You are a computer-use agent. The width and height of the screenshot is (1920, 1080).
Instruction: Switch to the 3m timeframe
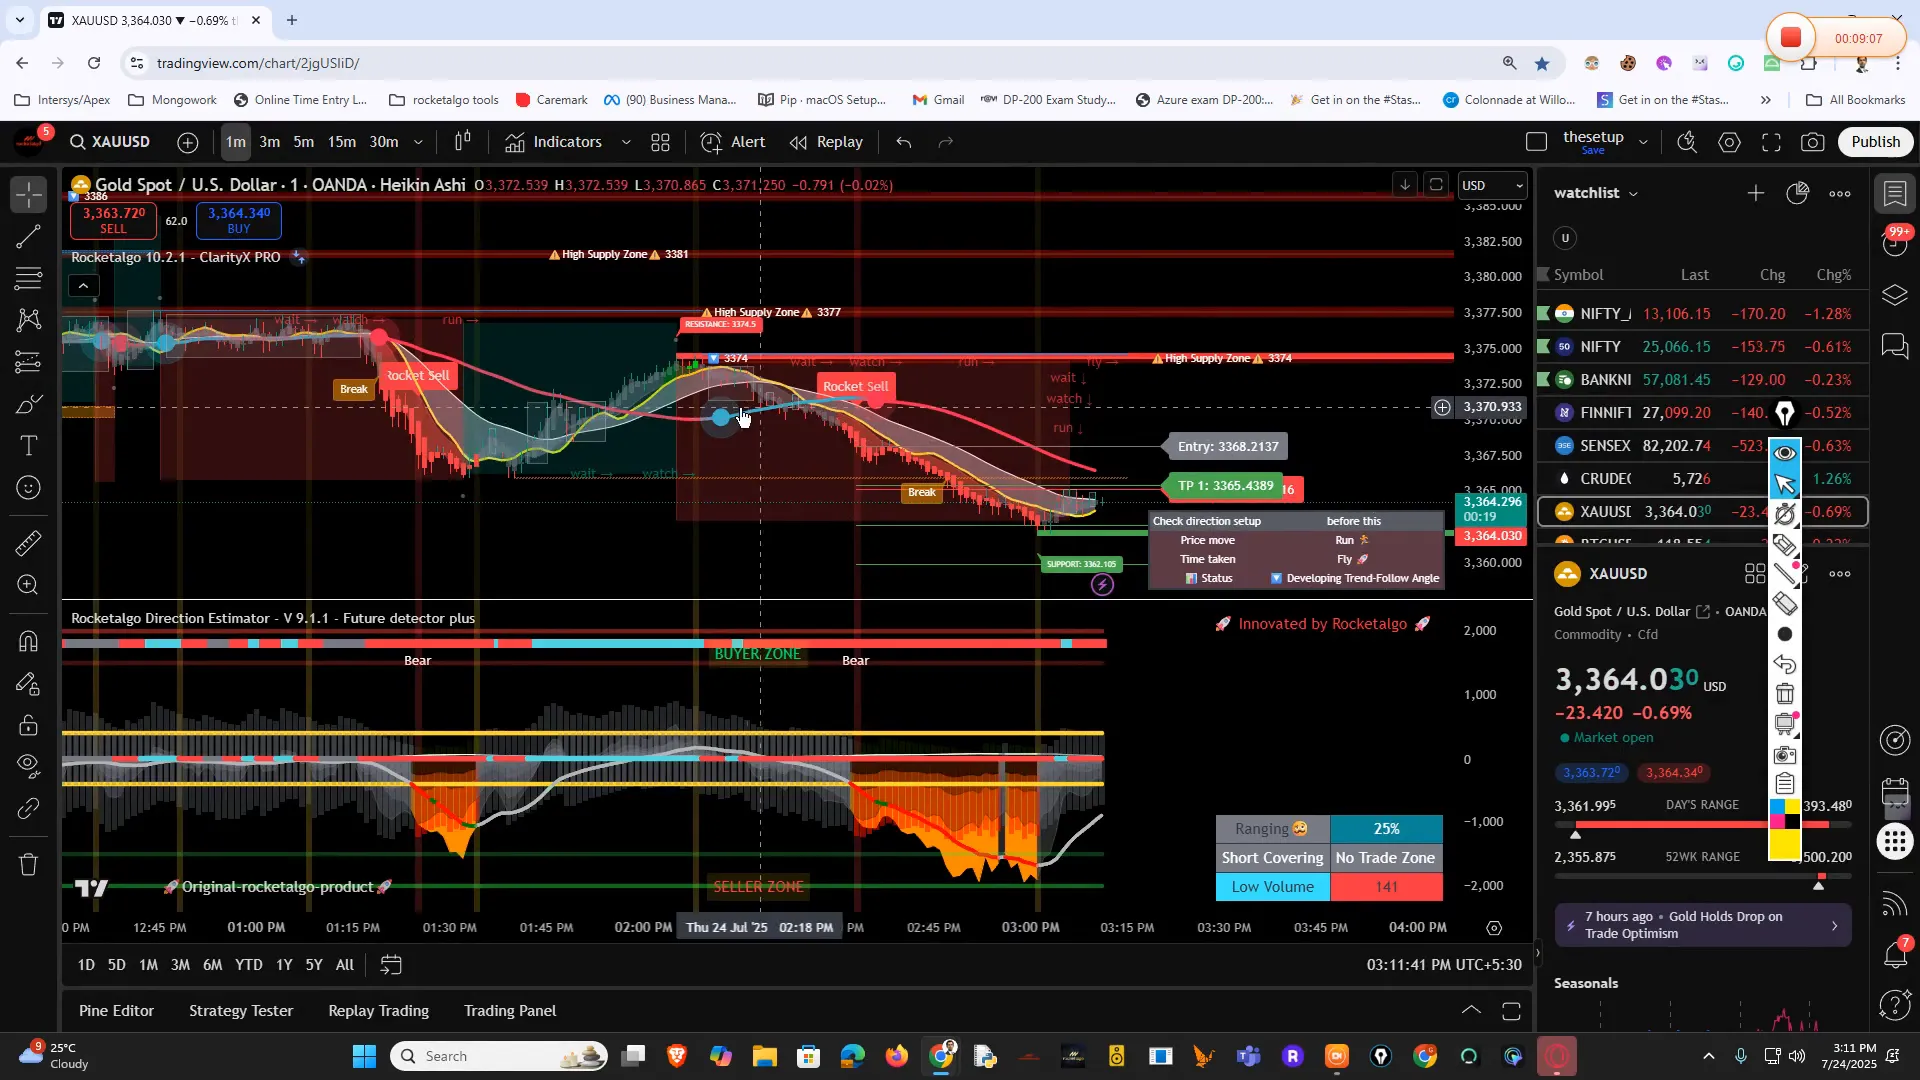pos(270,142)
